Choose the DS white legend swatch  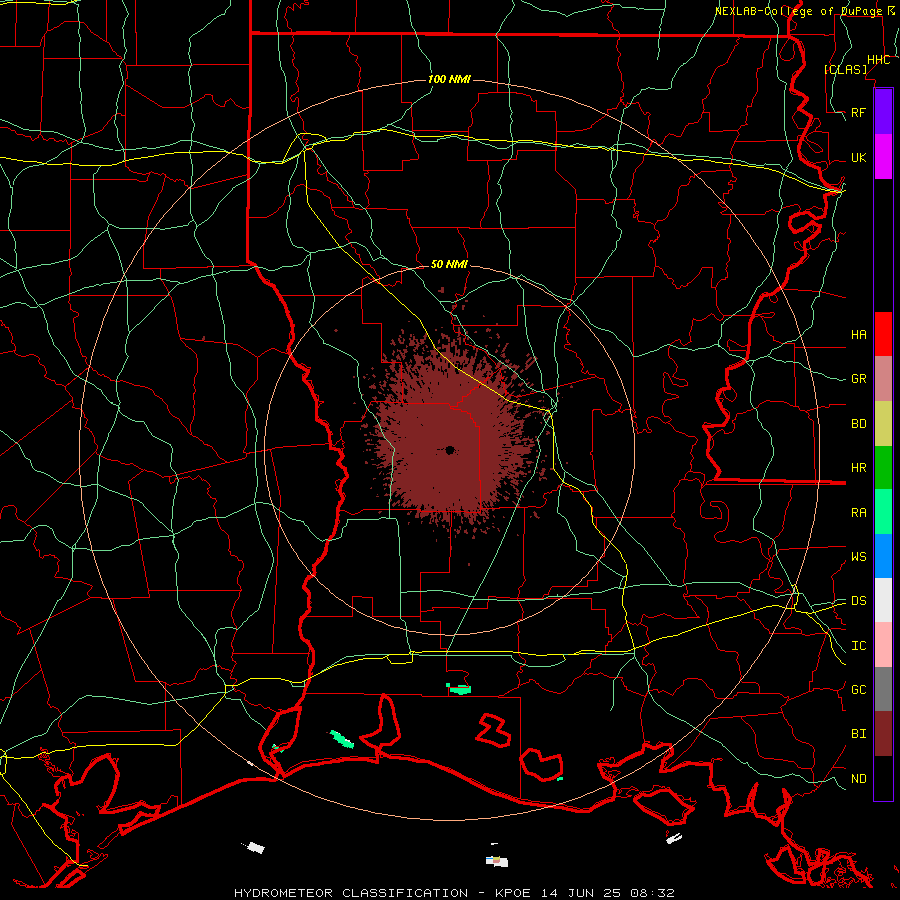click(883, 600)
